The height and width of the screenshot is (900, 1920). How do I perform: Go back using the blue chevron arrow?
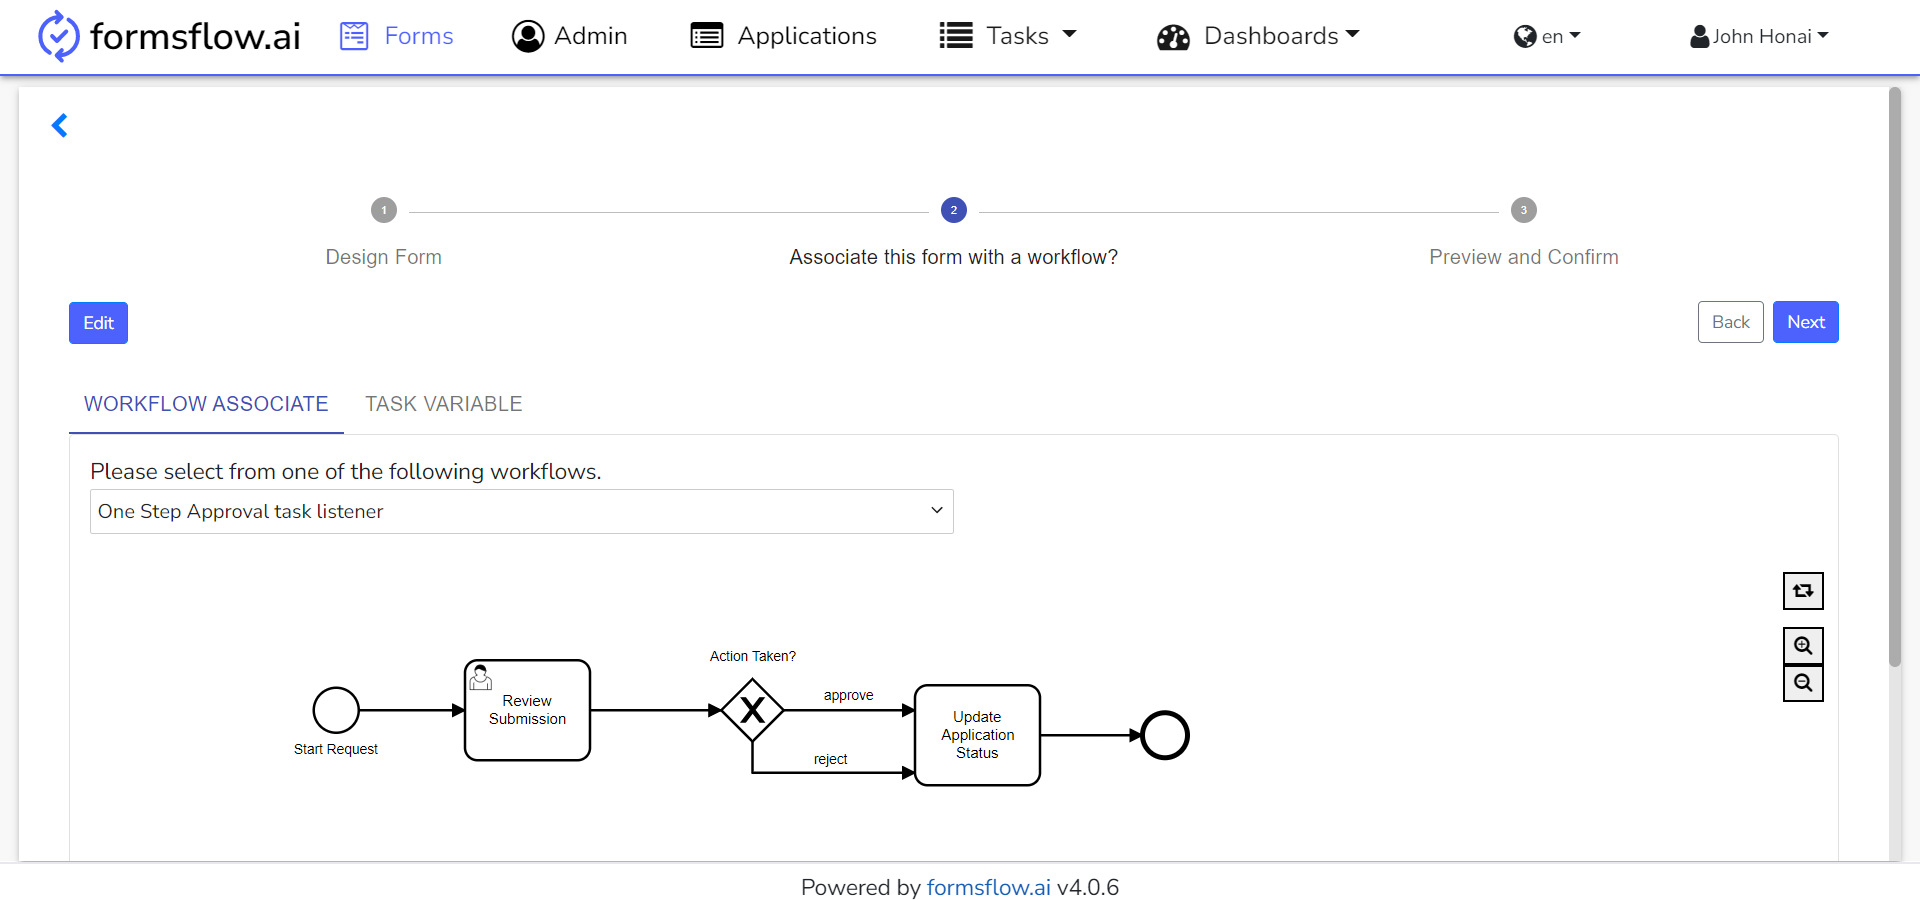pyautogui.click(x=60, y=125)
